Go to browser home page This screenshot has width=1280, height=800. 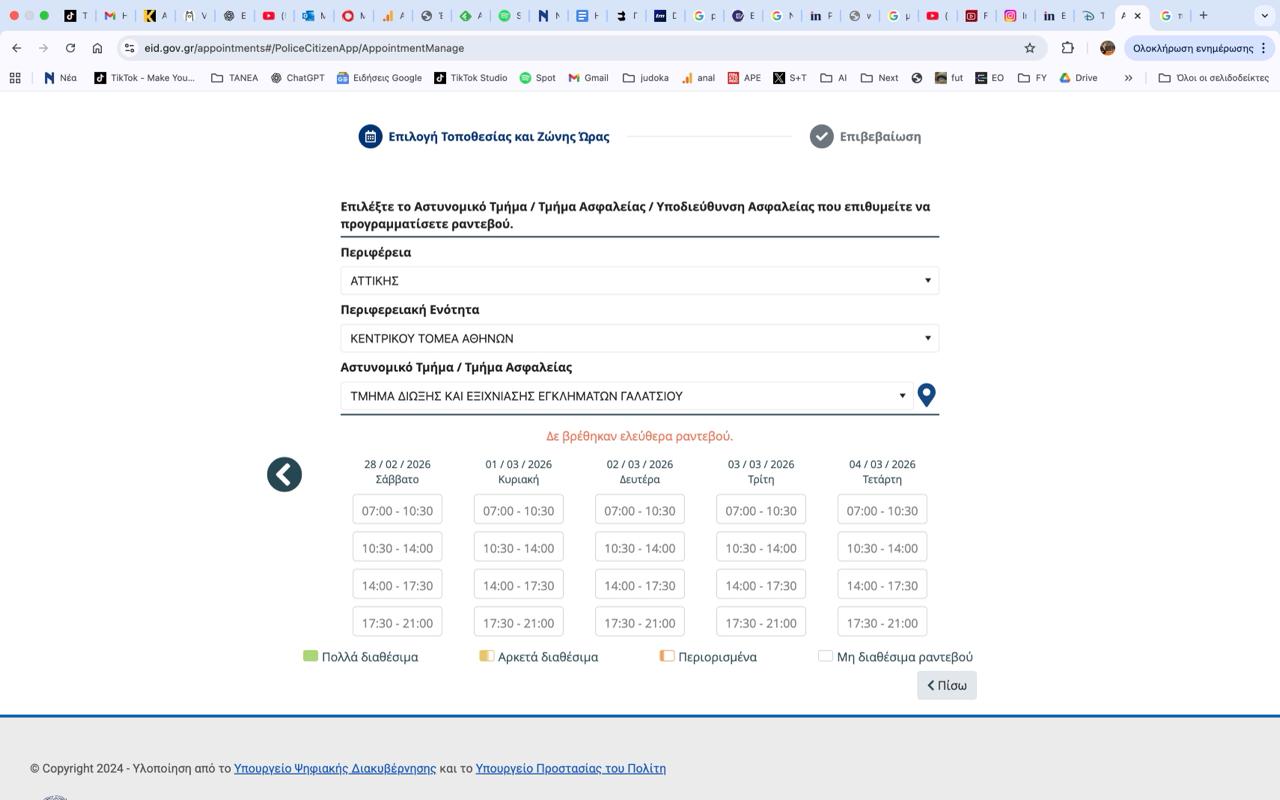(x=97, y=48)
